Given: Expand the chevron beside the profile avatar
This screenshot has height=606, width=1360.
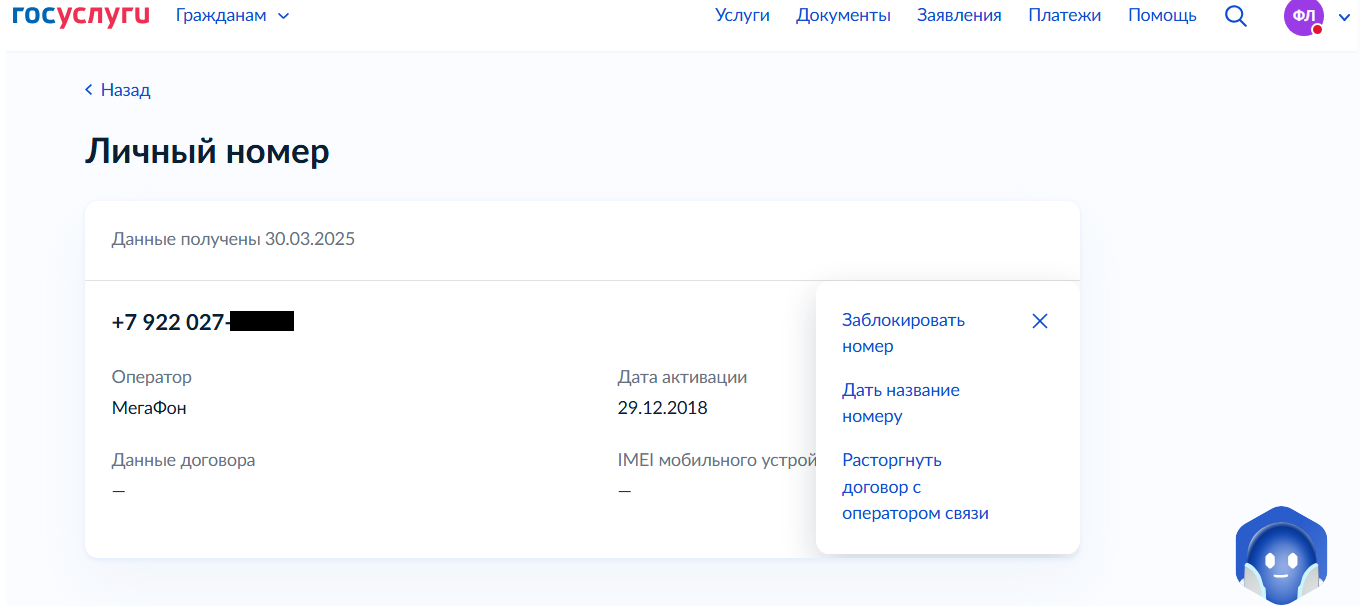Looking at the screenshot, I should 1344,17.
